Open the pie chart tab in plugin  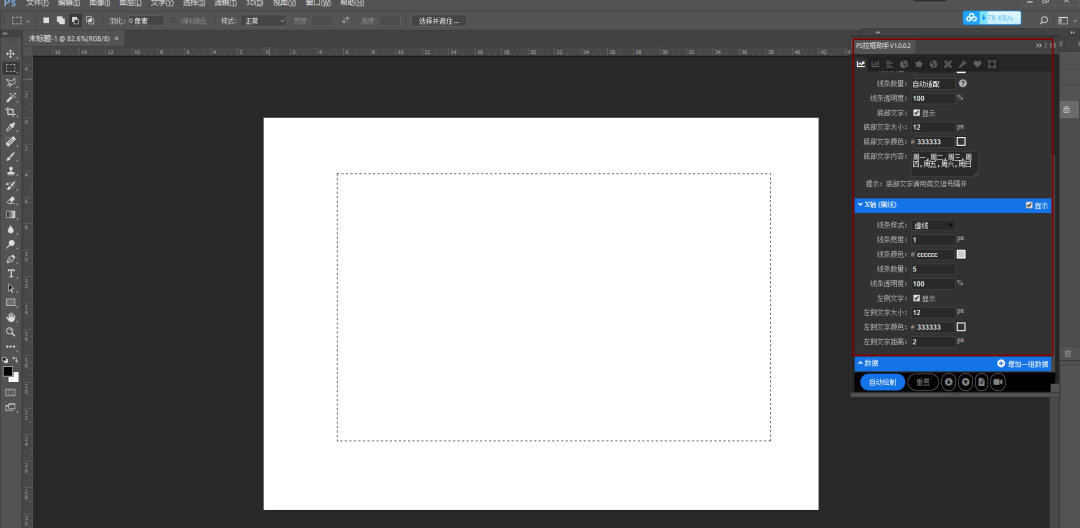coord(904,65)
